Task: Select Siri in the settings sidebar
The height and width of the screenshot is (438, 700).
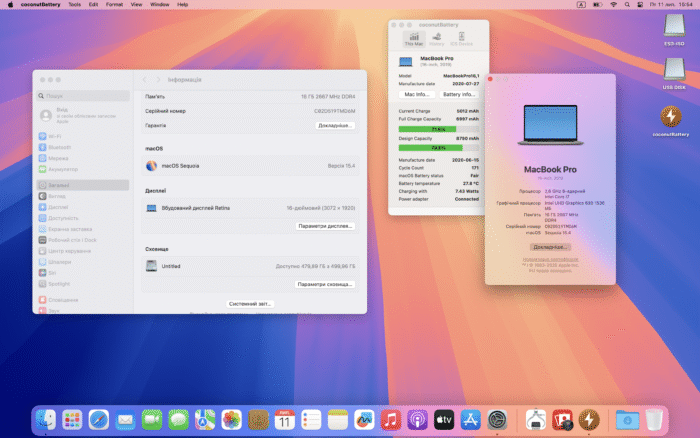Action: [83, 273]
